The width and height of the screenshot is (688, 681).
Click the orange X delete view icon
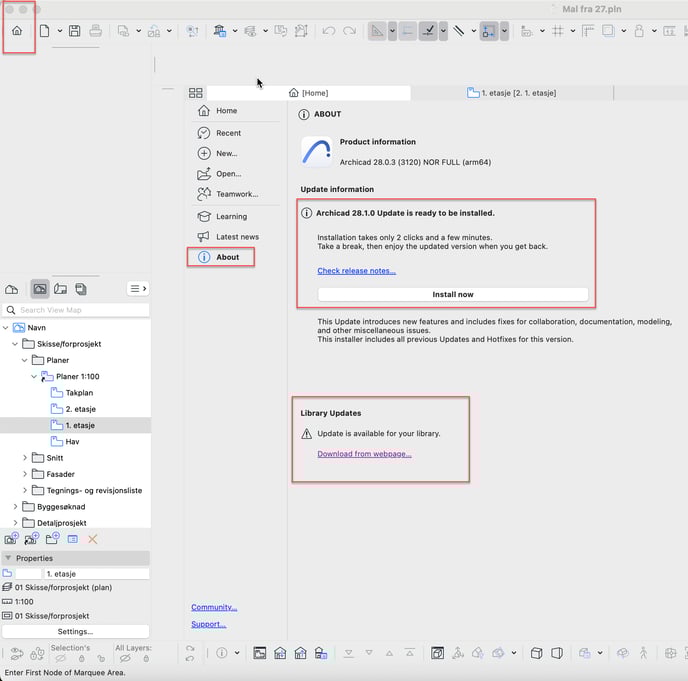pyautogui.click(x=93, y=539)
